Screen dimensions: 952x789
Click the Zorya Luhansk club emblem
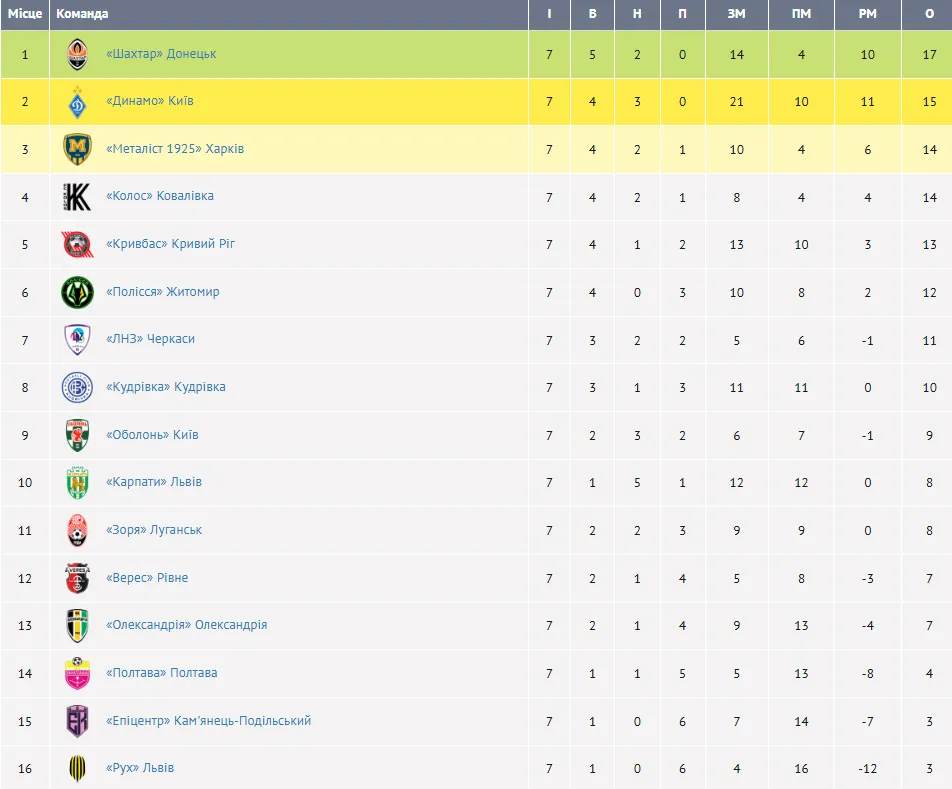point(77,530)
